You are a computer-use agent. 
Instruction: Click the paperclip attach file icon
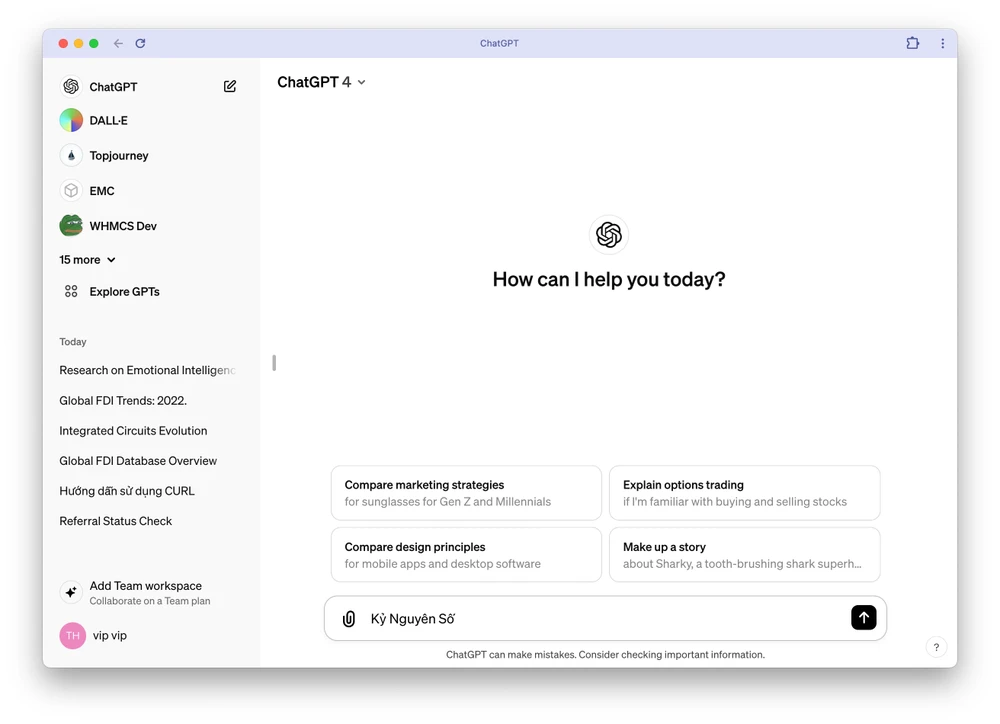click(x=349, y=619)
